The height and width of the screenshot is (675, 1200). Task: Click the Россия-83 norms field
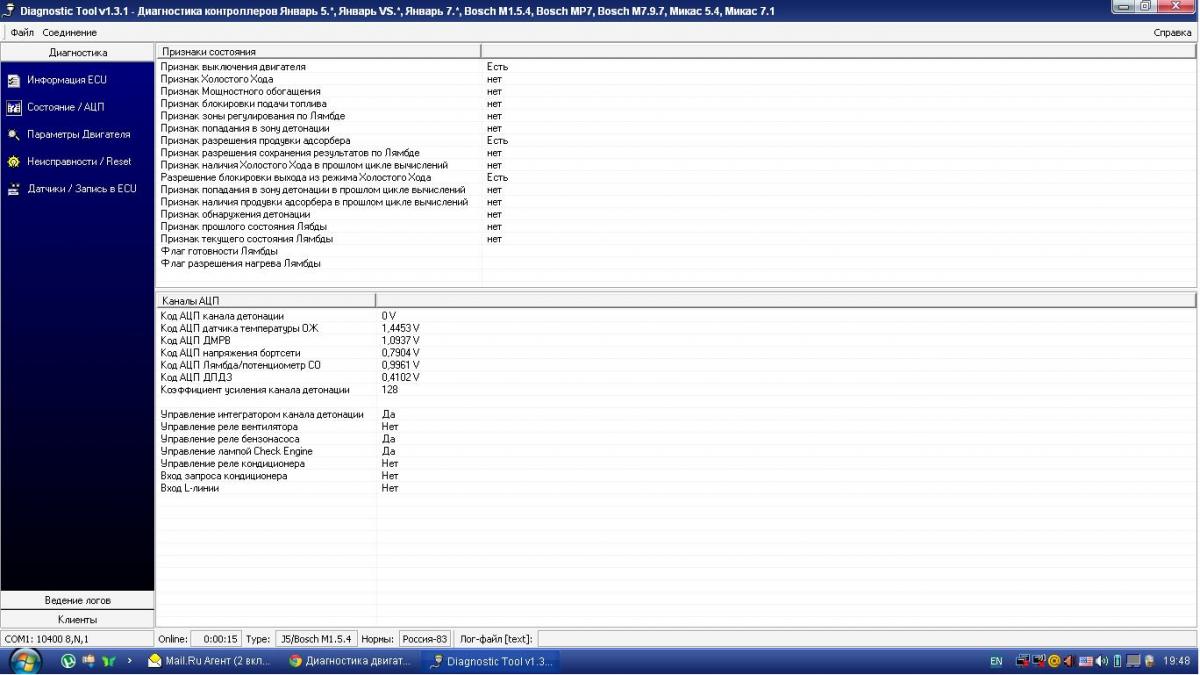click(425, 639)
